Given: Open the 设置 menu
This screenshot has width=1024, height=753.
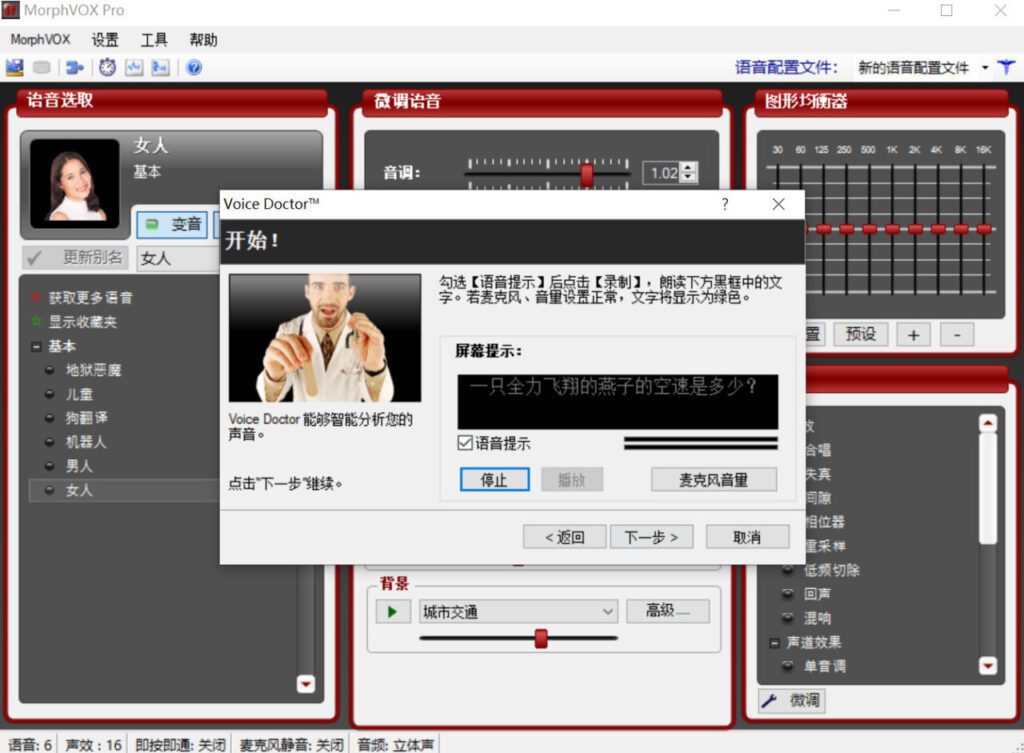Looking at the screenshot, I should tap(105, 40).
